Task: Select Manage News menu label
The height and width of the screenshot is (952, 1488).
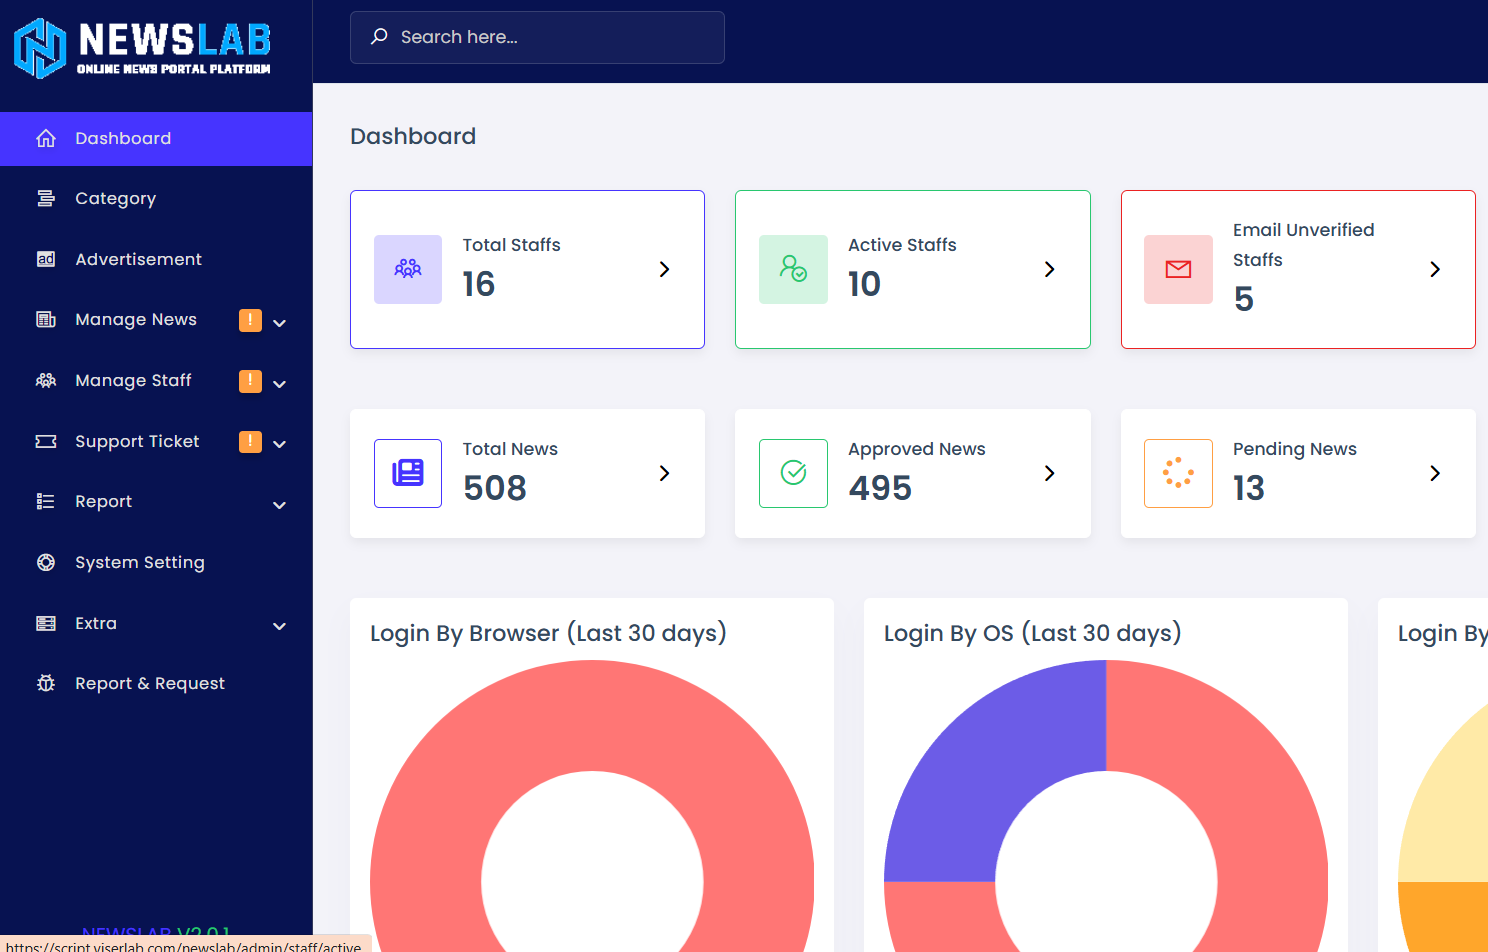Action: (x=136, y=320)
